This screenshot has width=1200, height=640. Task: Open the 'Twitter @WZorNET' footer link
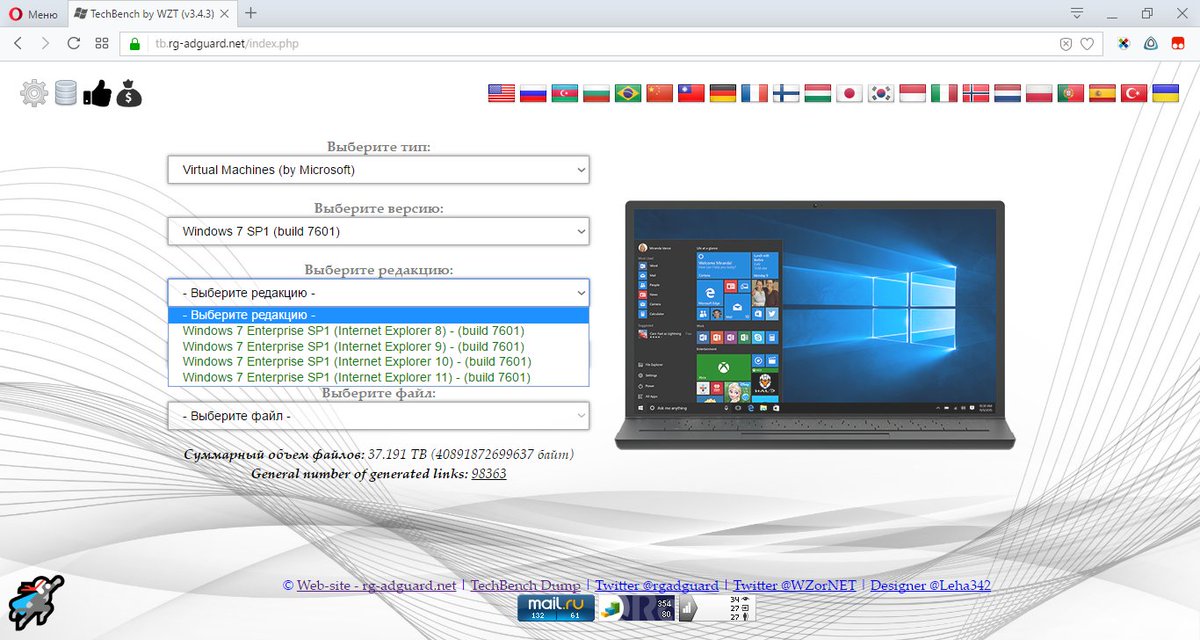pos(795,585)
